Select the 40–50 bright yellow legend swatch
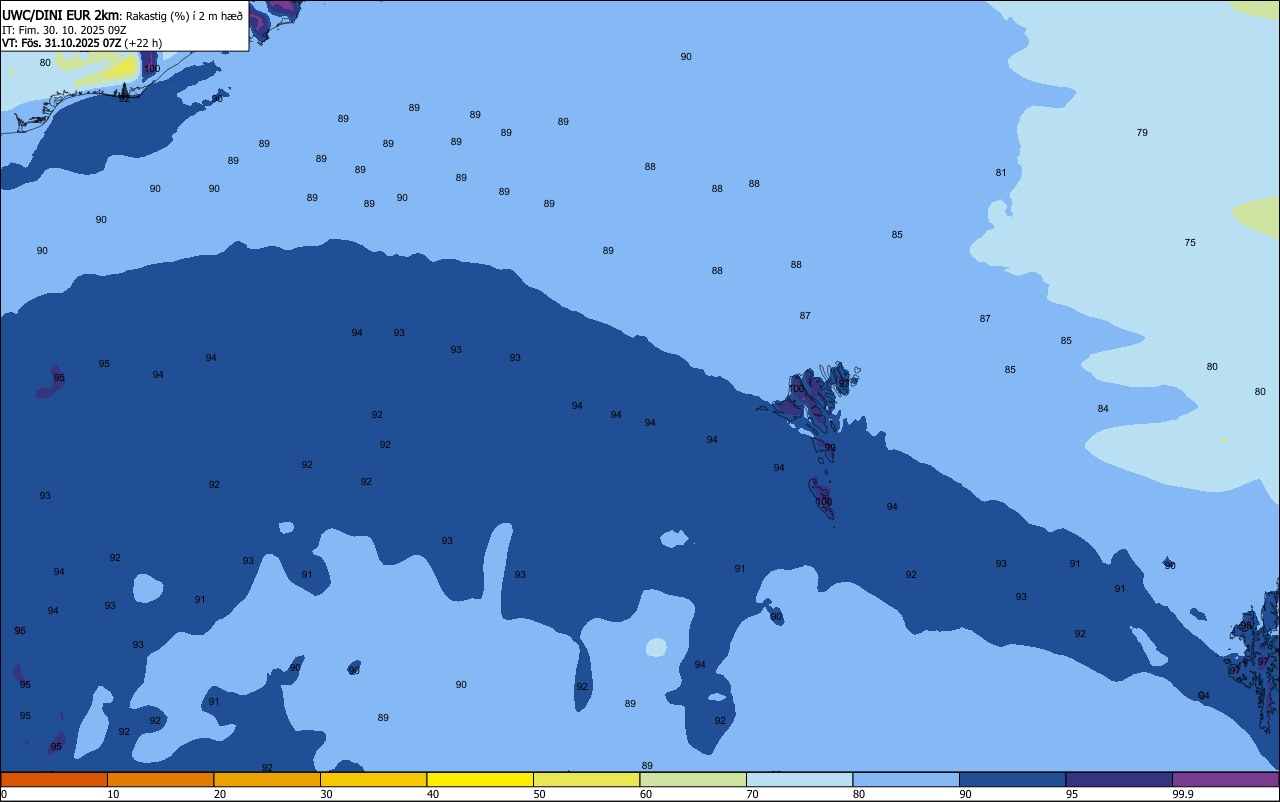The height and width of the screenshot is (802, 1280). [480, 779]
